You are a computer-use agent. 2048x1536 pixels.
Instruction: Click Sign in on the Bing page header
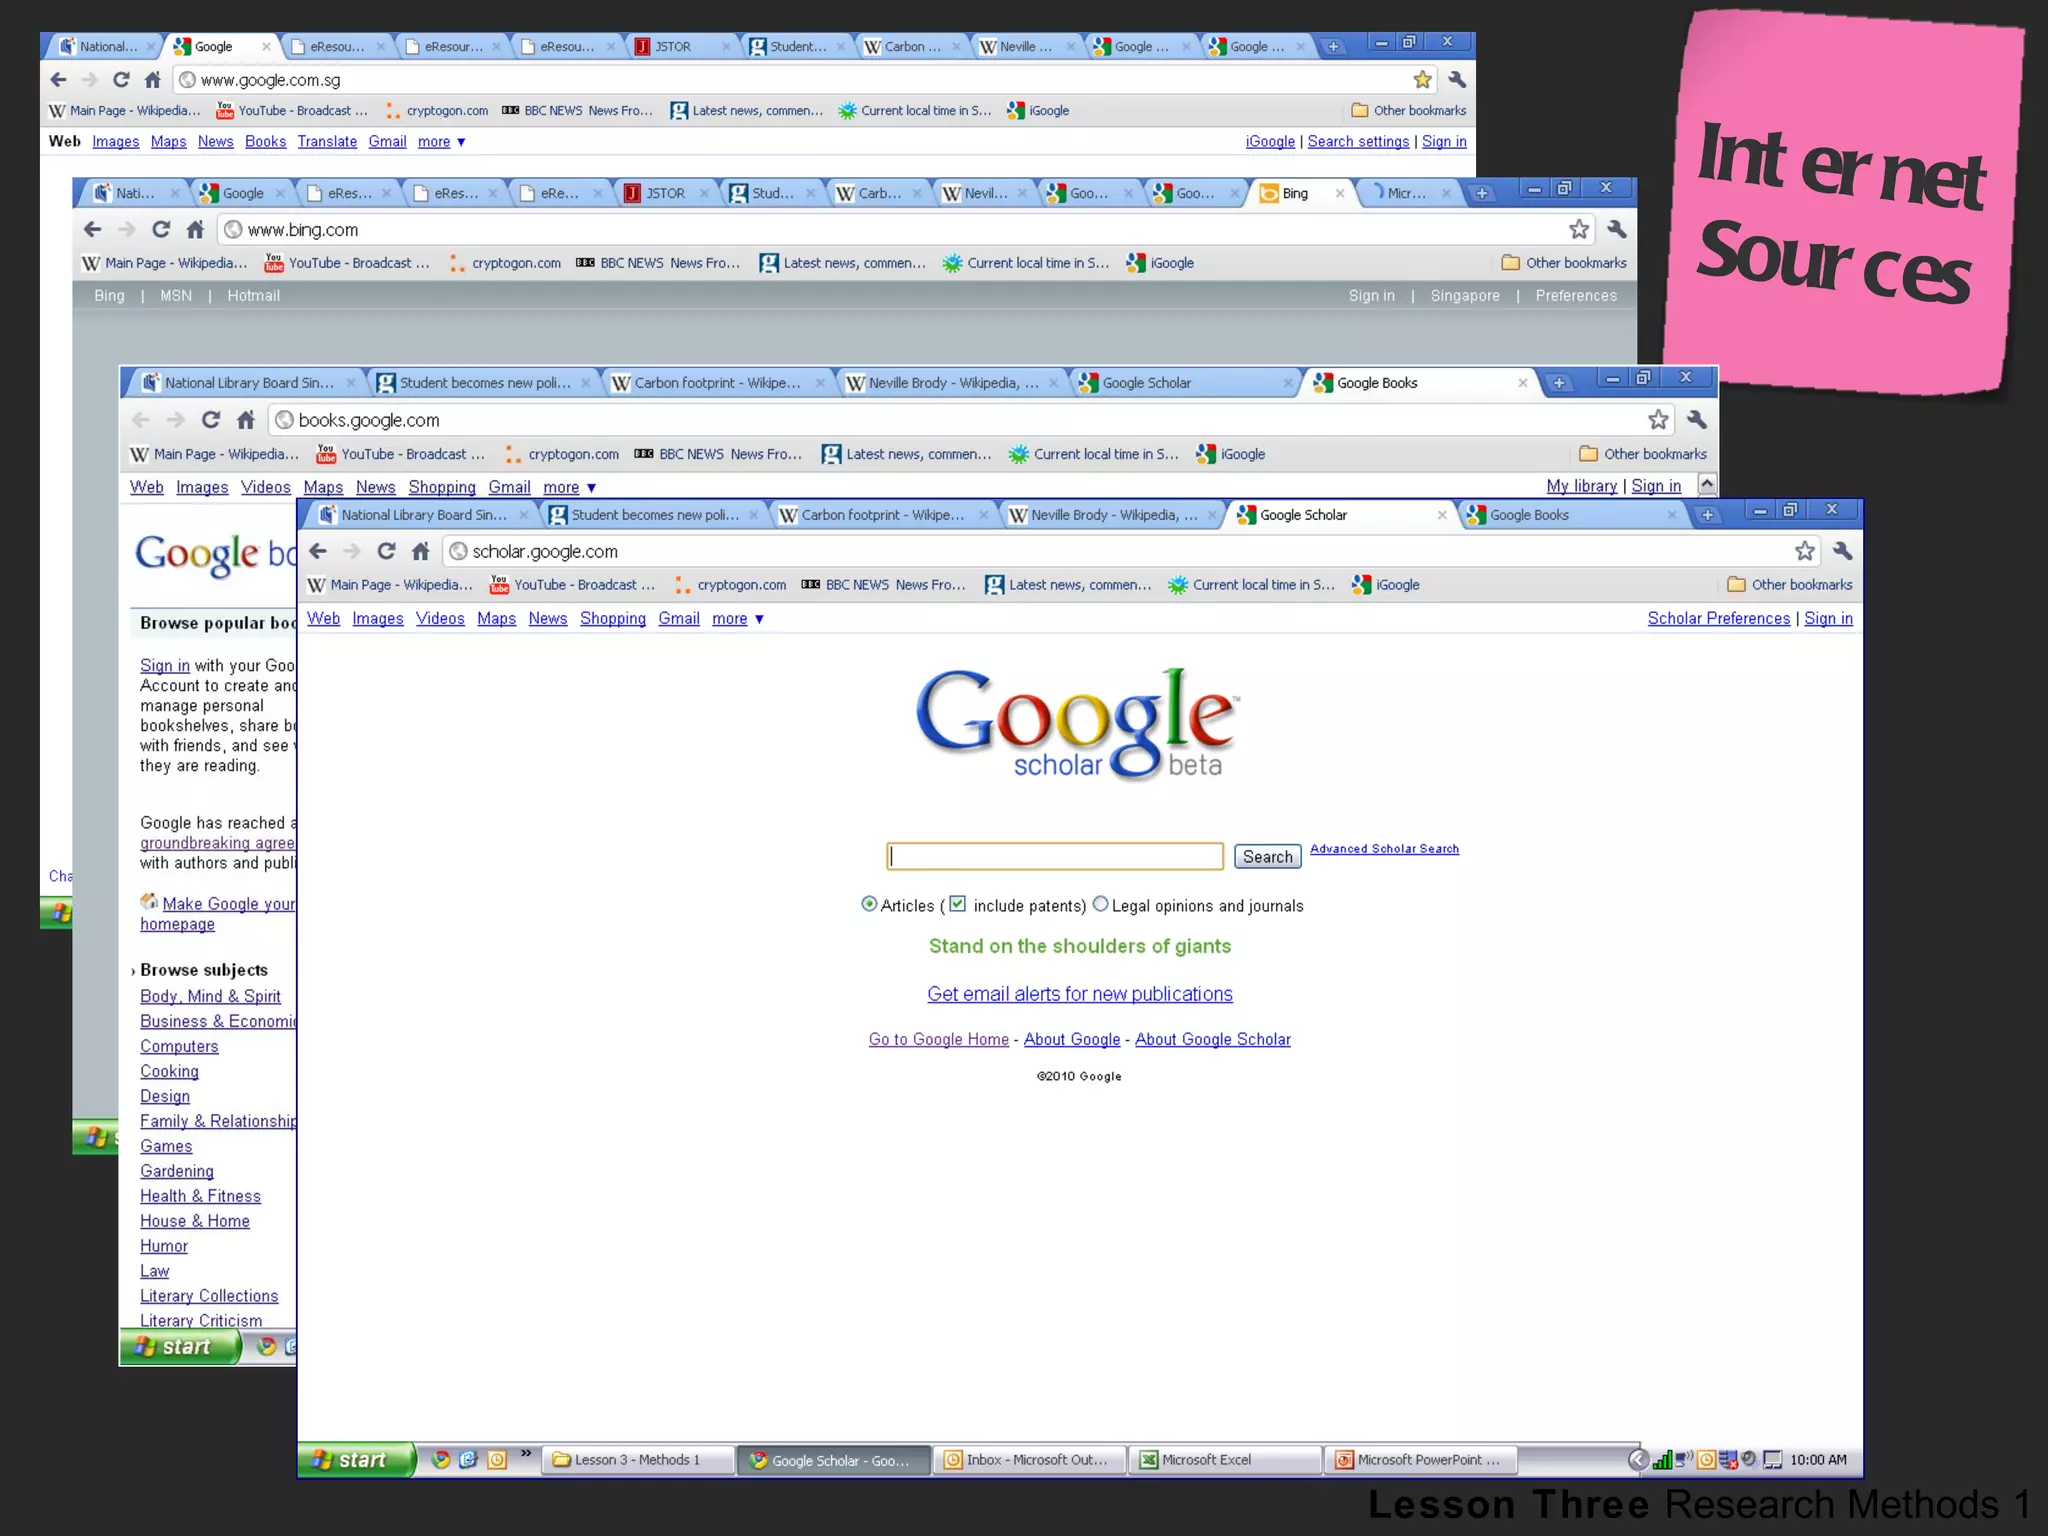(1371, 296)
